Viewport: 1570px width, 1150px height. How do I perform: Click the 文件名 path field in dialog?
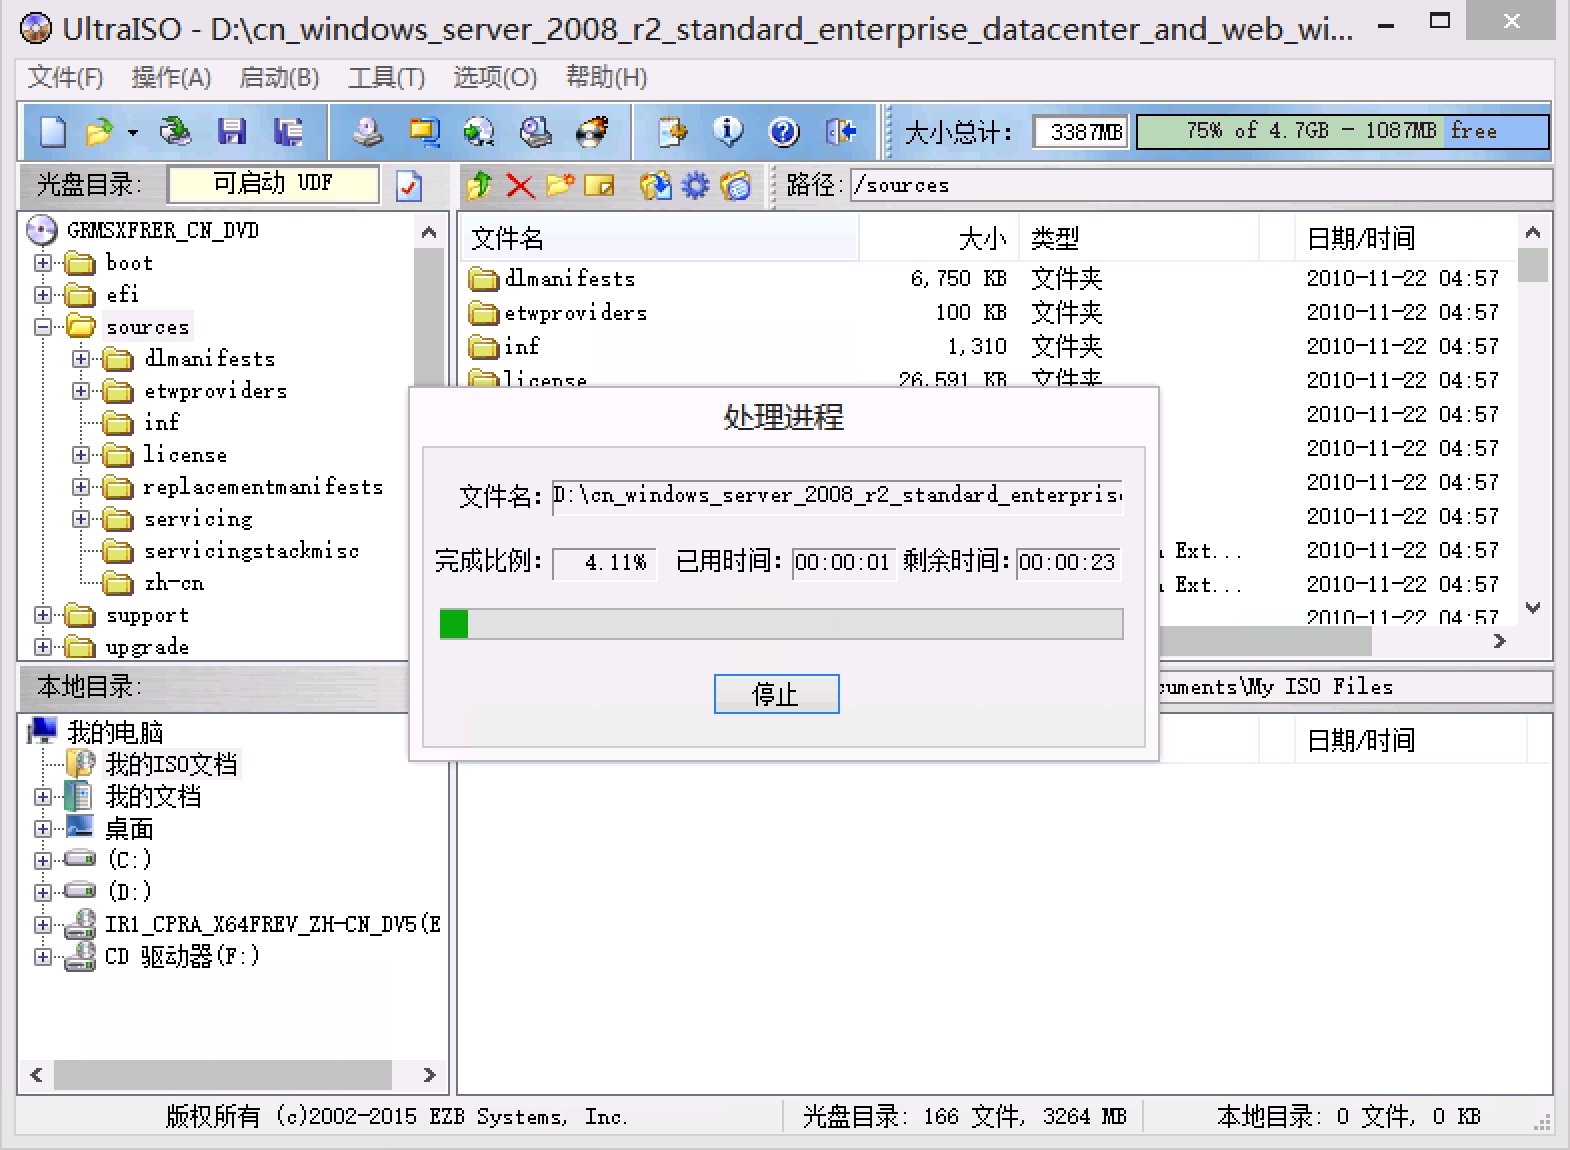838,495
